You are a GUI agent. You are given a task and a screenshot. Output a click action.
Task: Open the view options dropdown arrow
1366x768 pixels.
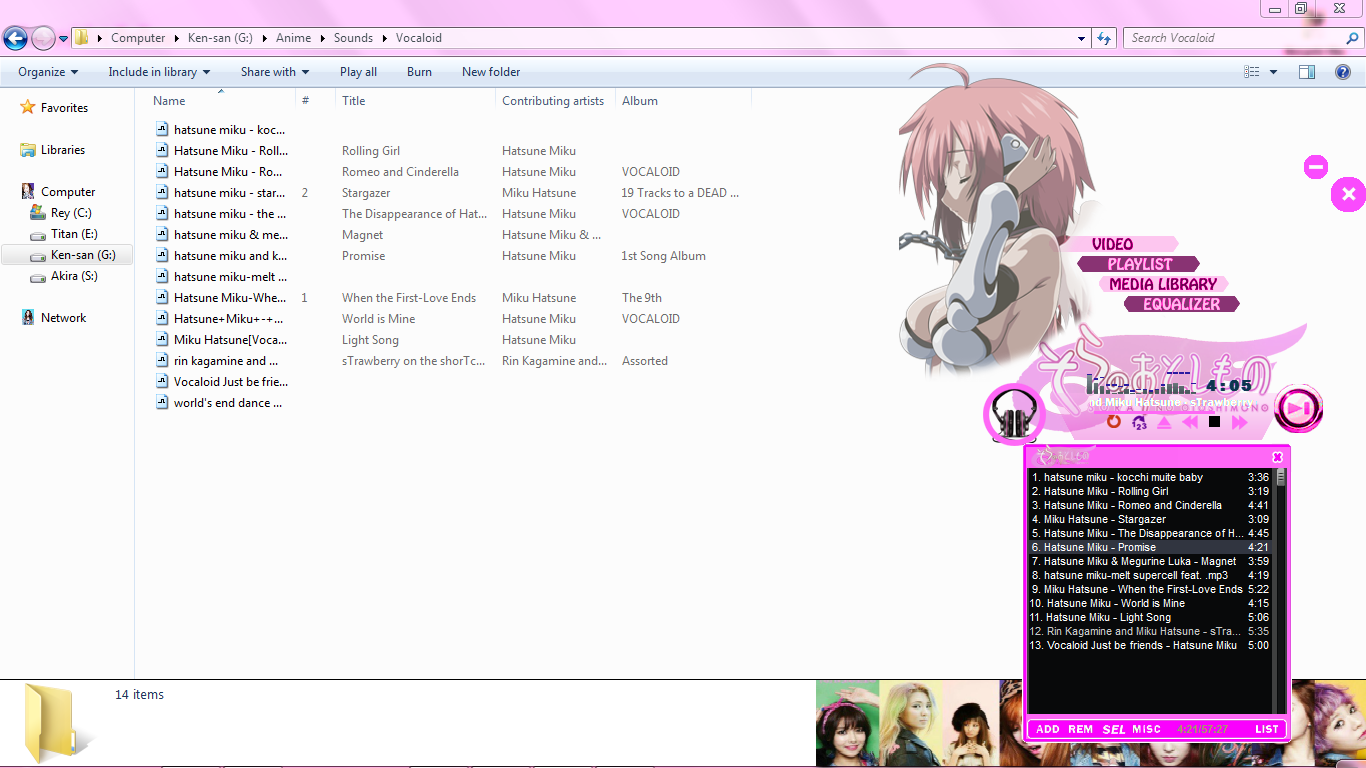(x=1273, y=72)
